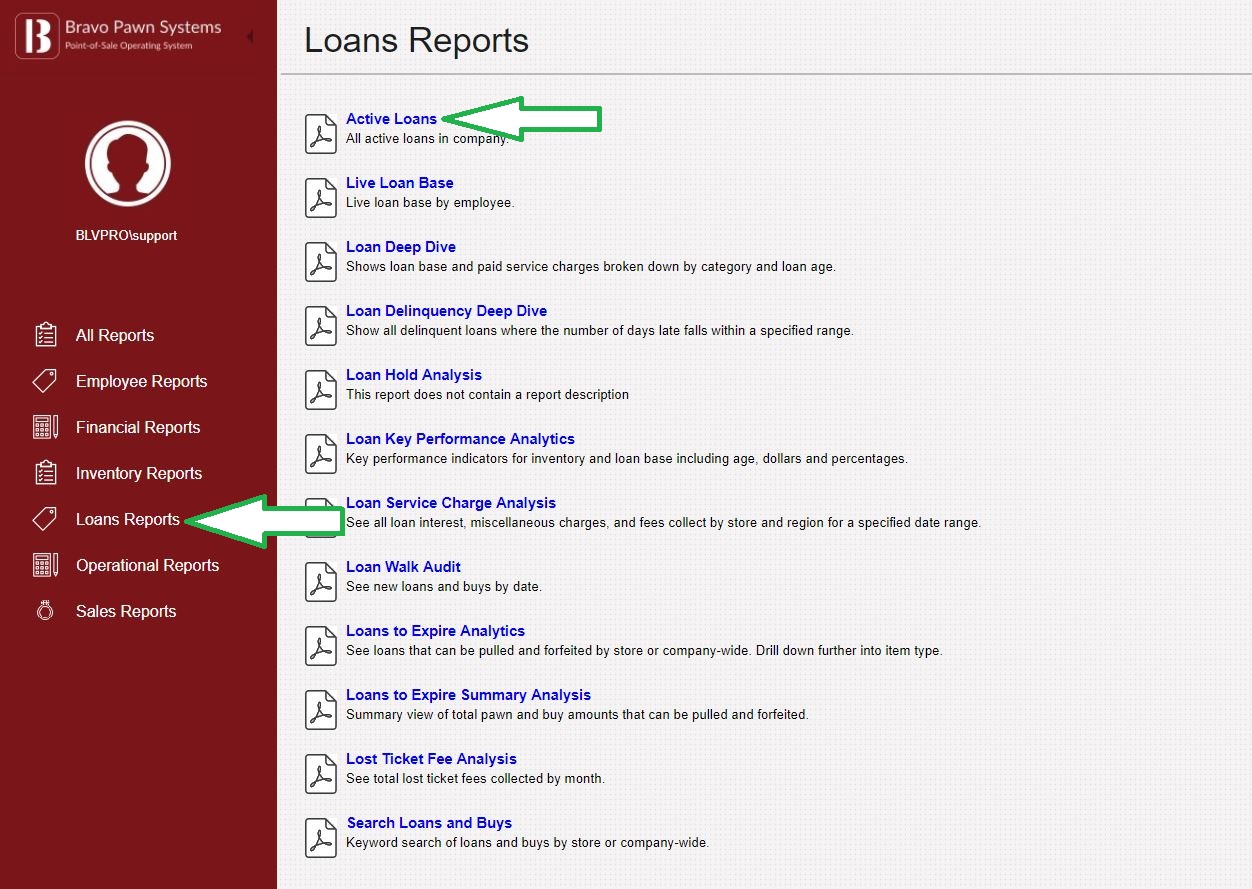Click description 'See new loans and buys by date.'
This screenshot has width=1252, height=889.
click(444, 587)
